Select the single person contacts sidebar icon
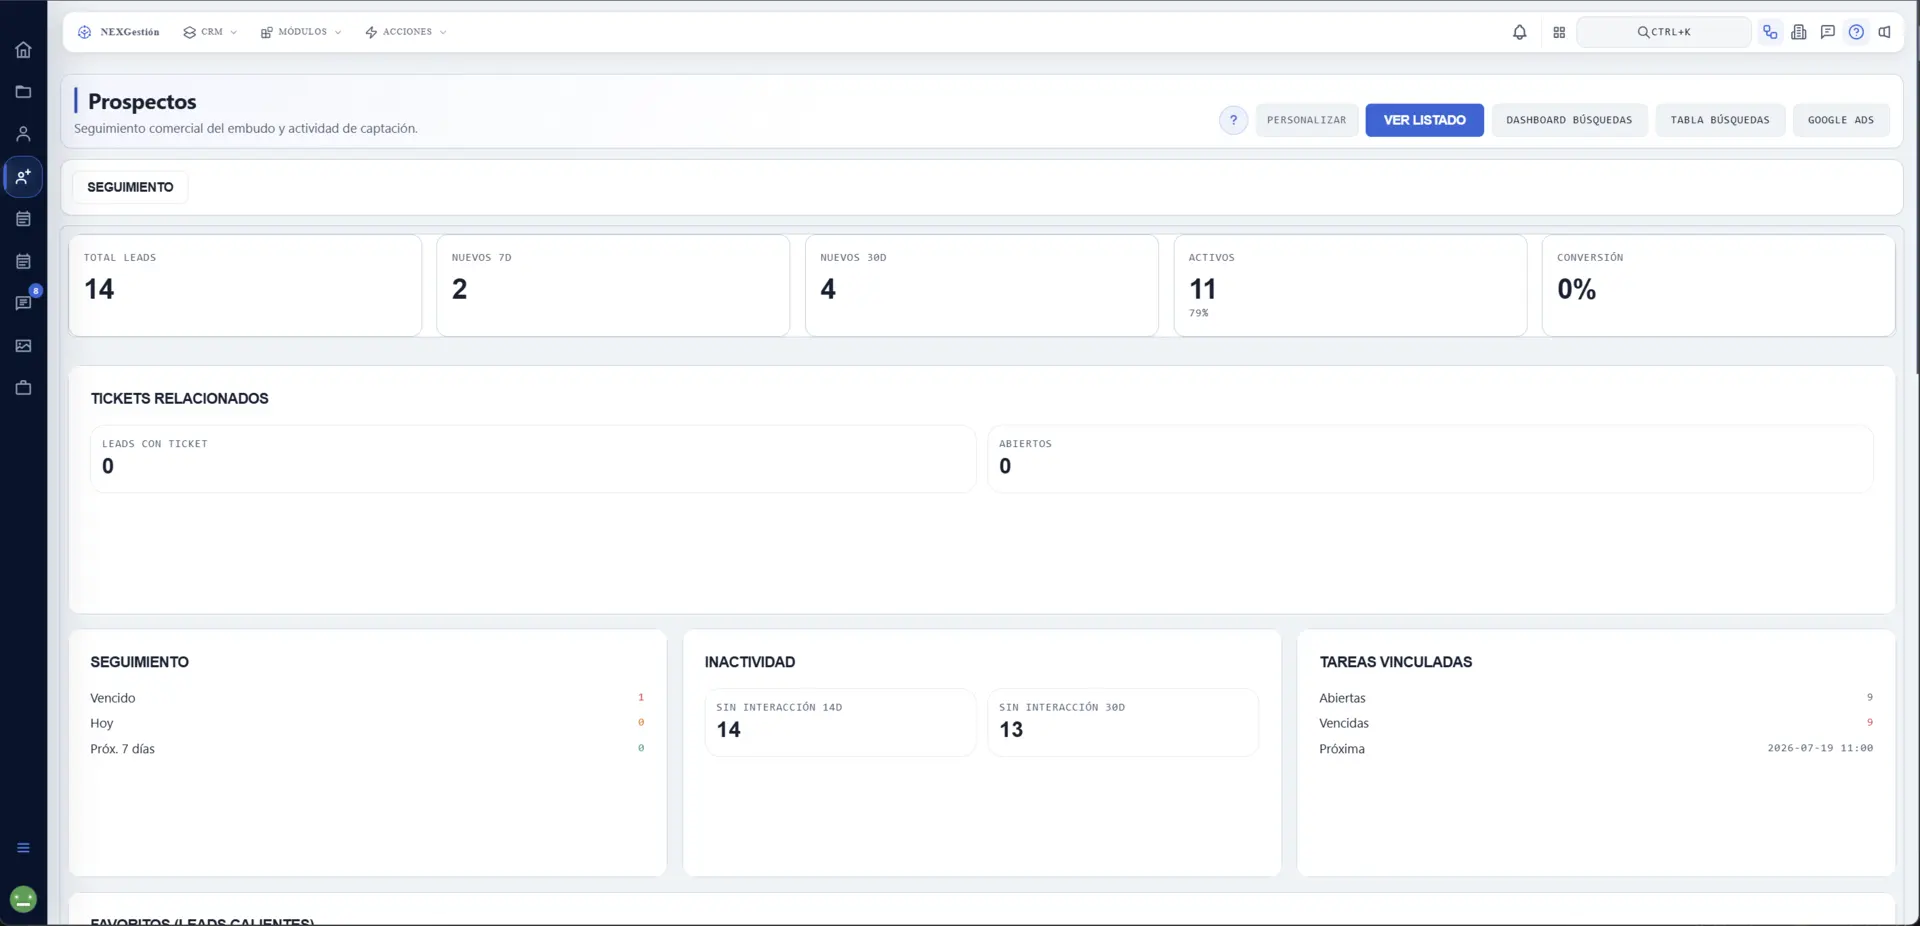The height and width of the screenshot is (926, 1920). click(x=23, y=134)
